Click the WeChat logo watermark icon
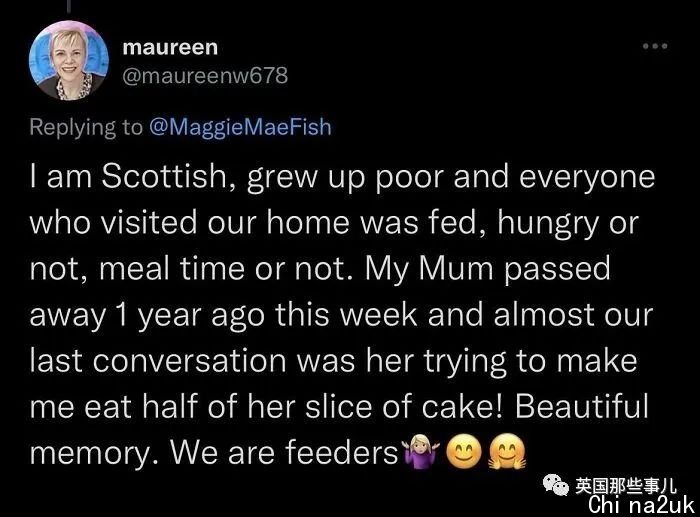 pyautogui.click(x=556, y=485)
